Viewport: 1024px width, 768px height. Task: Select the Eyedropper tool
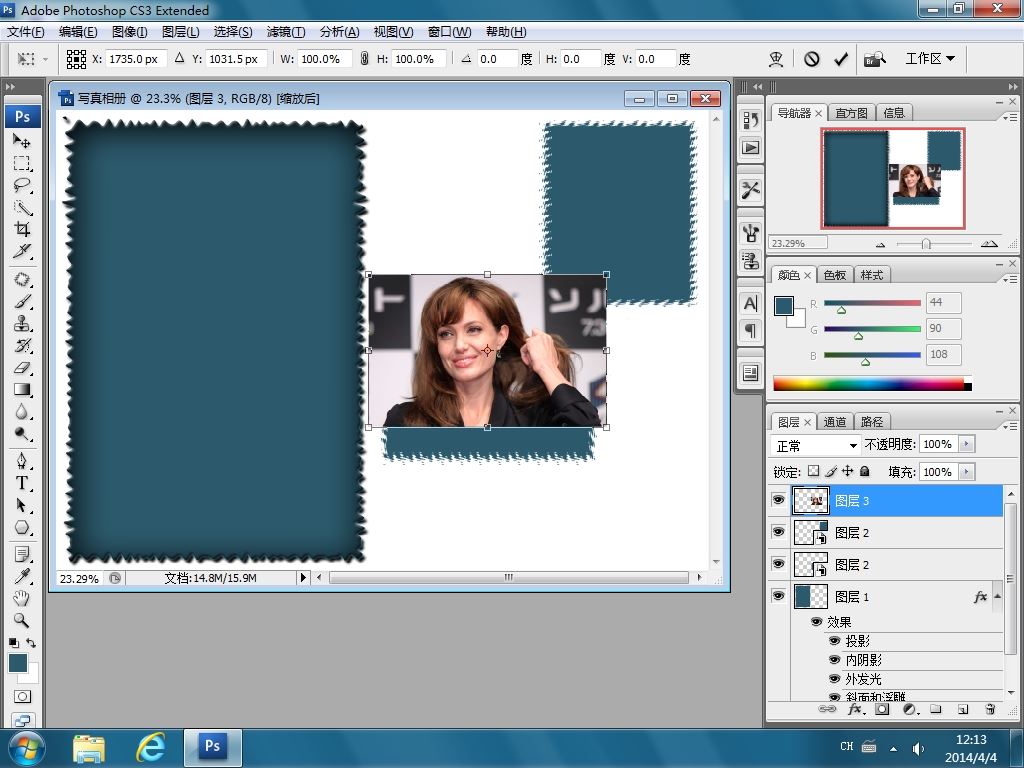tap(22, 576)
